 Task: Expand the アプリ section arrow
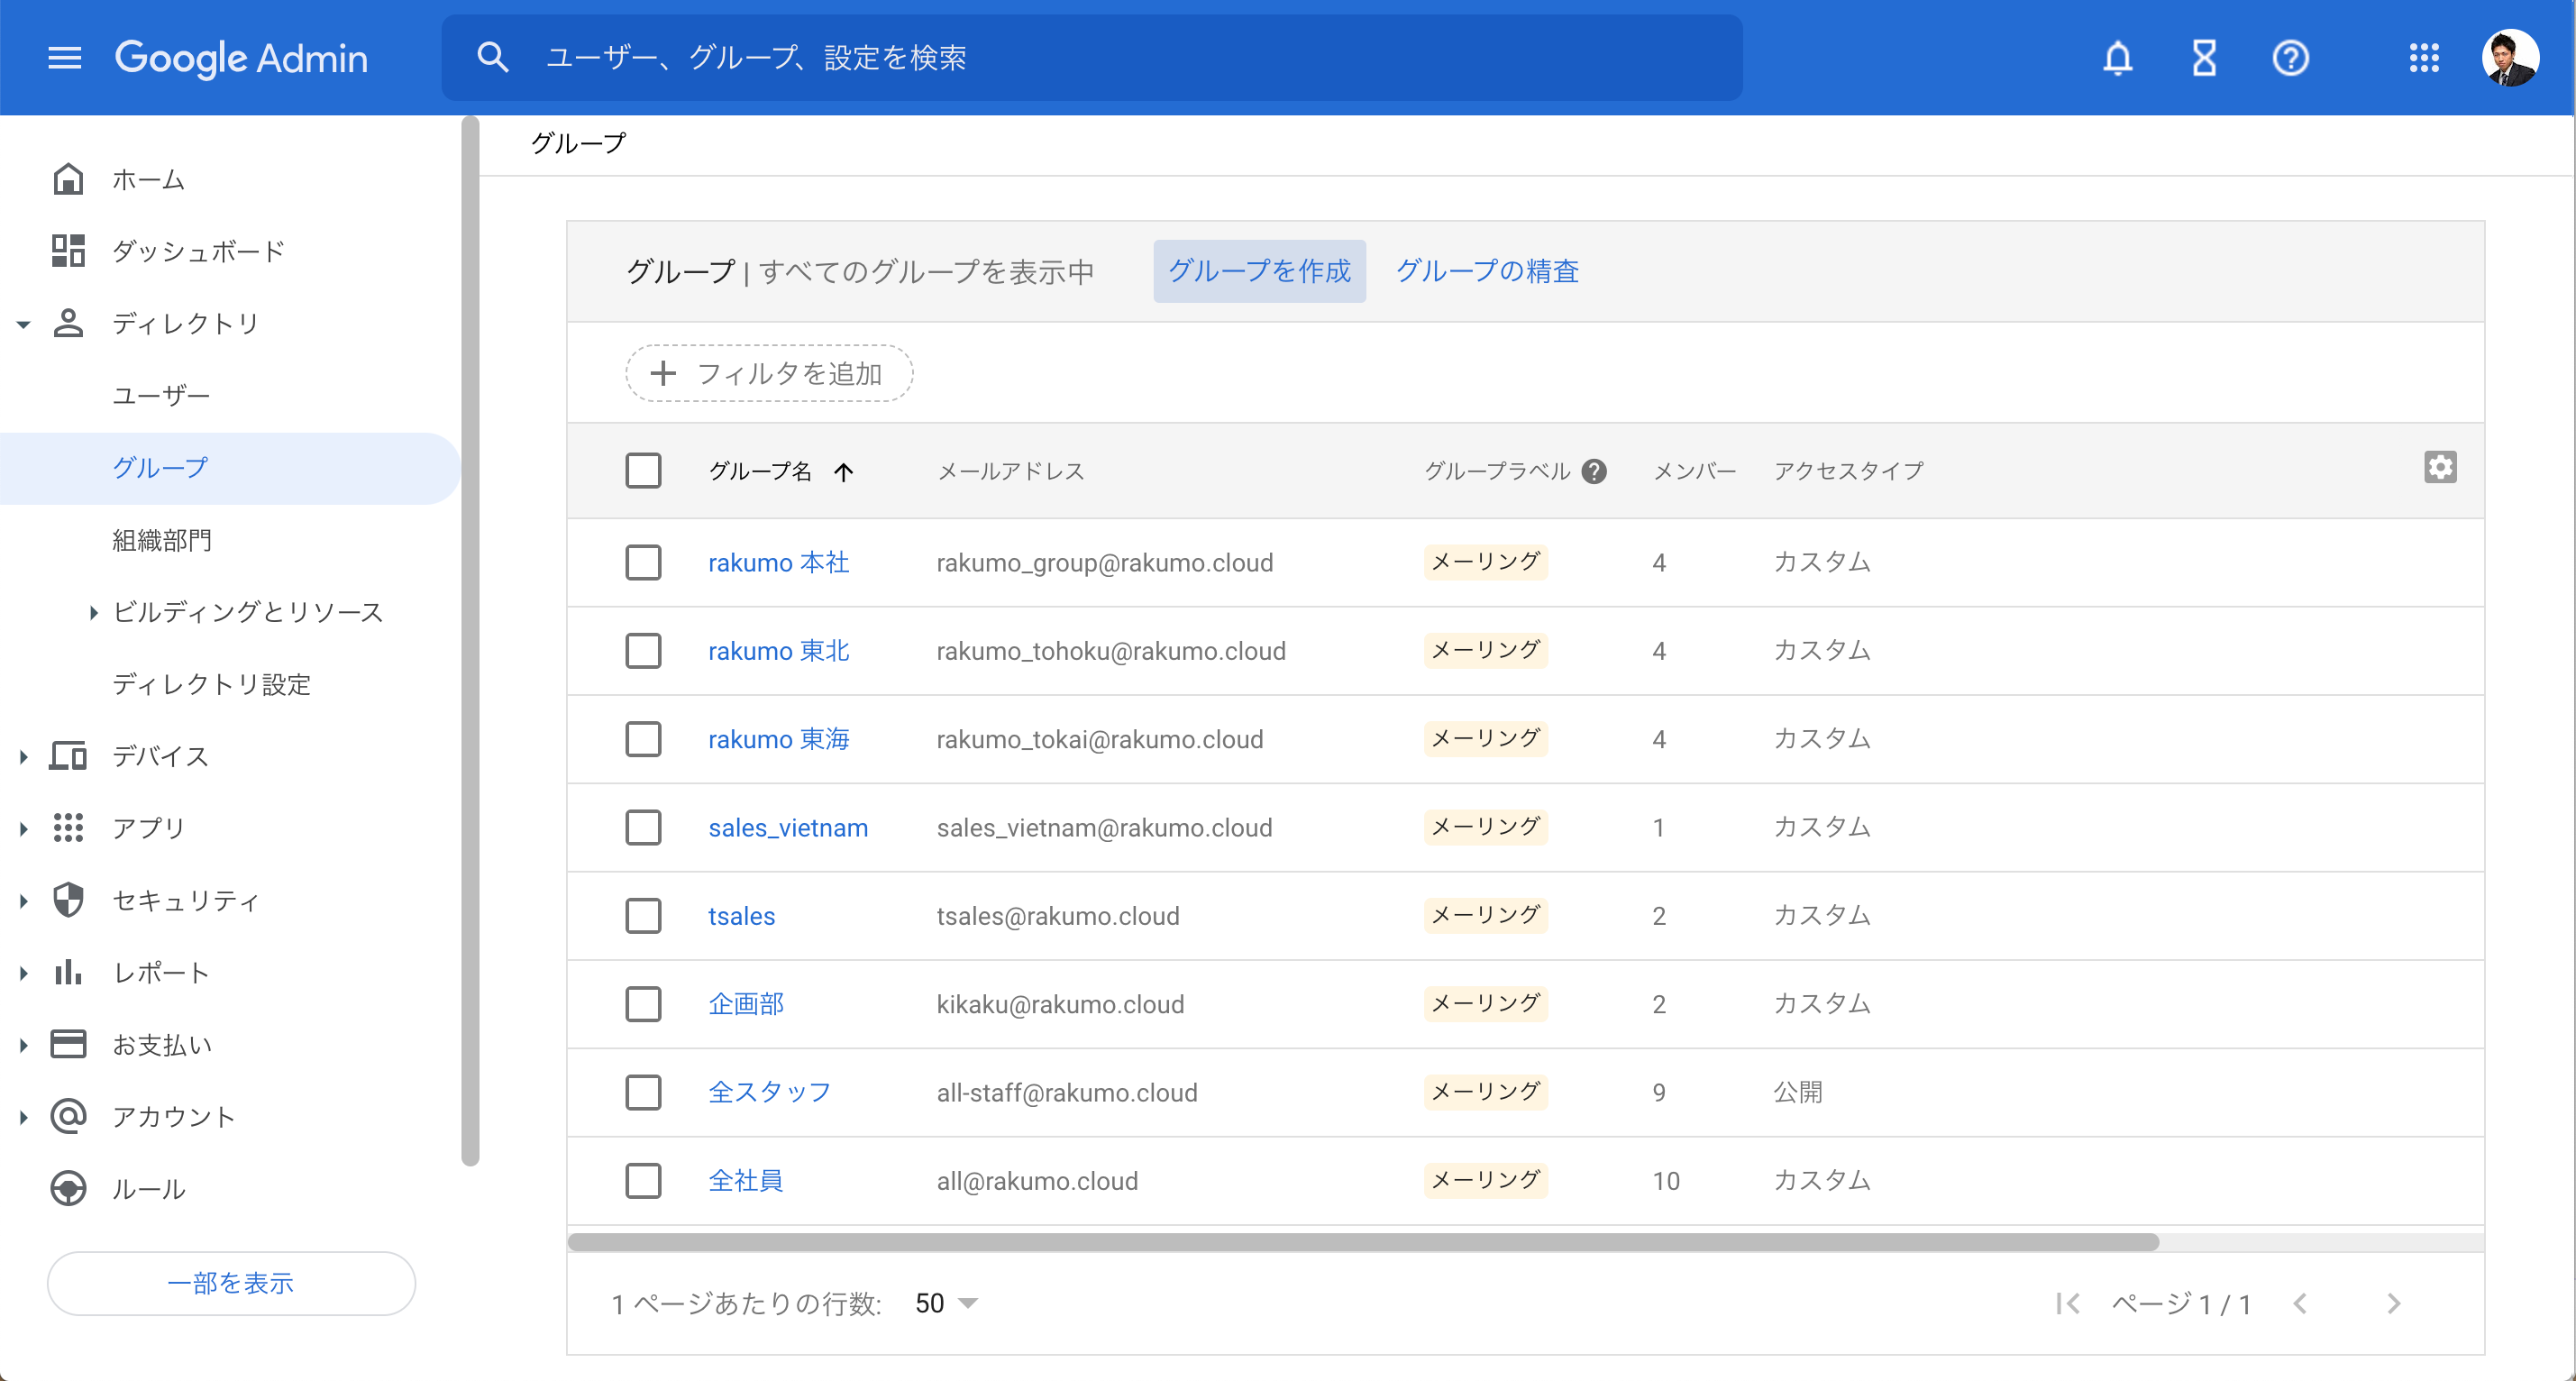pyautogui.click(x=23, y=829)
